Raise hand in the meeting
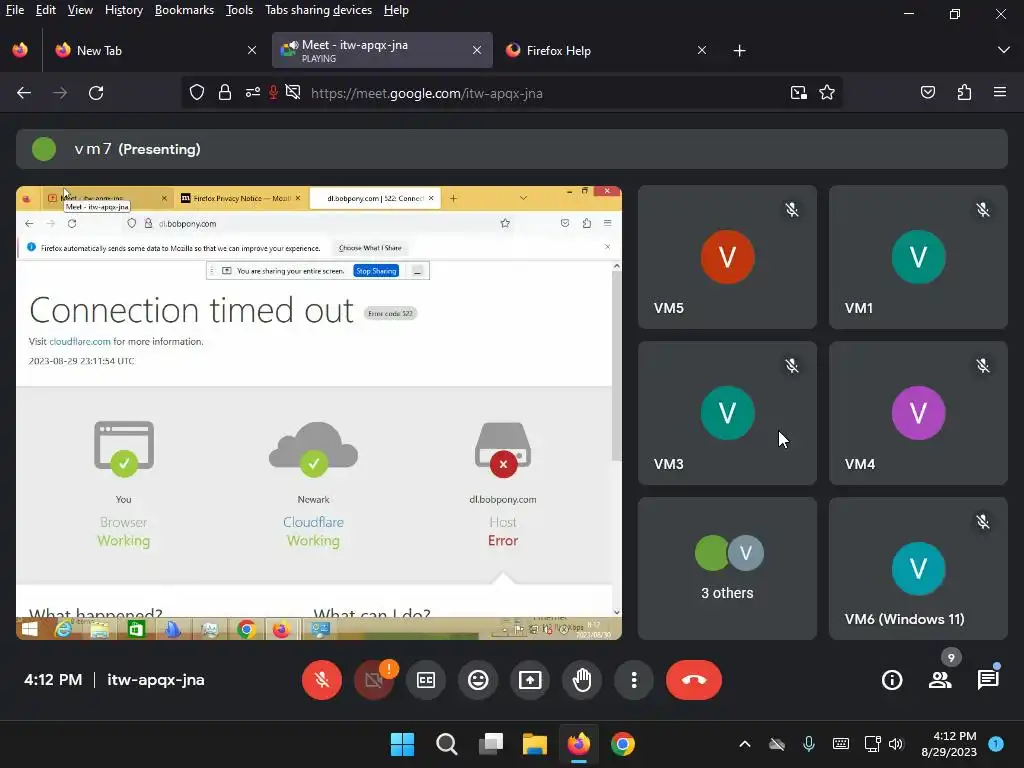Screen dimensions: 1024x768 click(x=582, y=680)
